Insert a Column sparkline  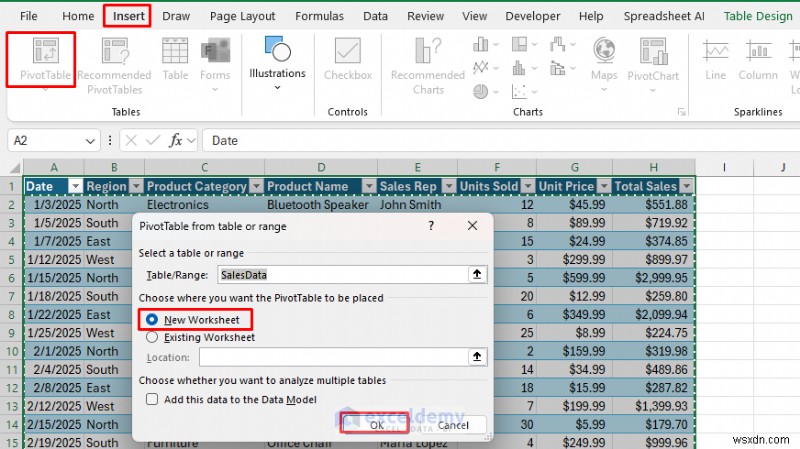pos(758,59)
